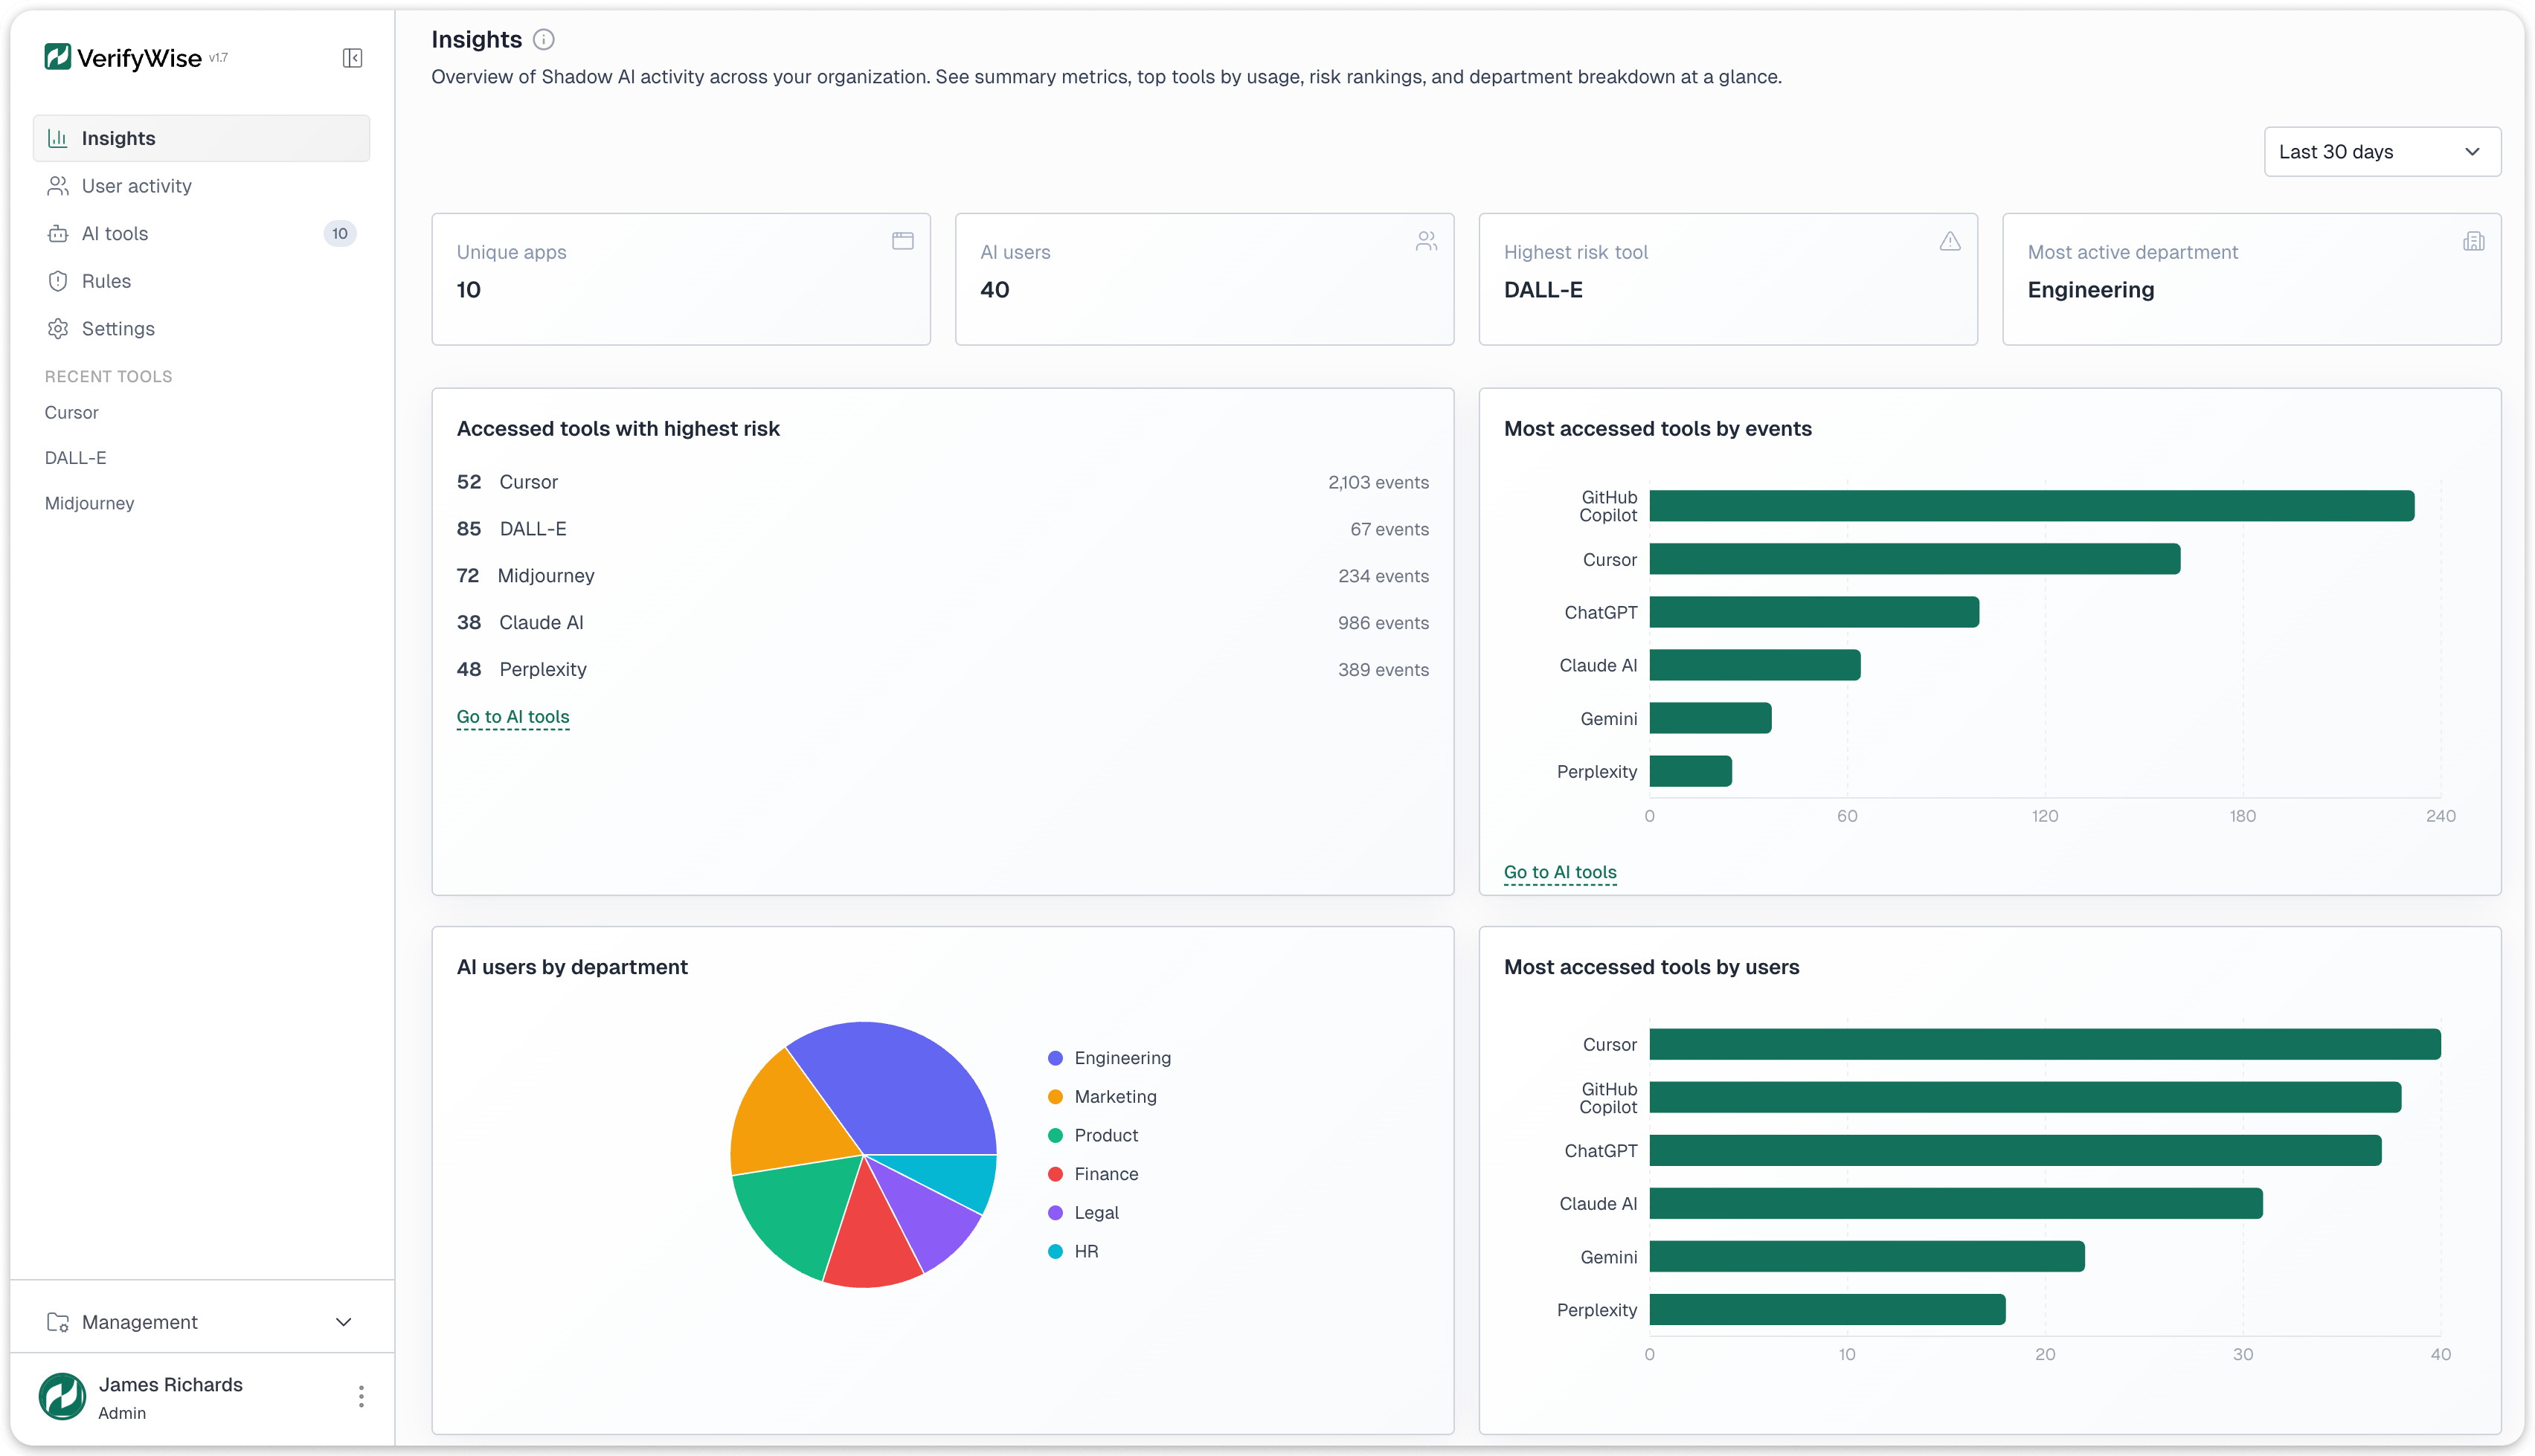Click the warning icon on Highest risk tool card
The image size is (2535, 1456).
coord(1950,241)
